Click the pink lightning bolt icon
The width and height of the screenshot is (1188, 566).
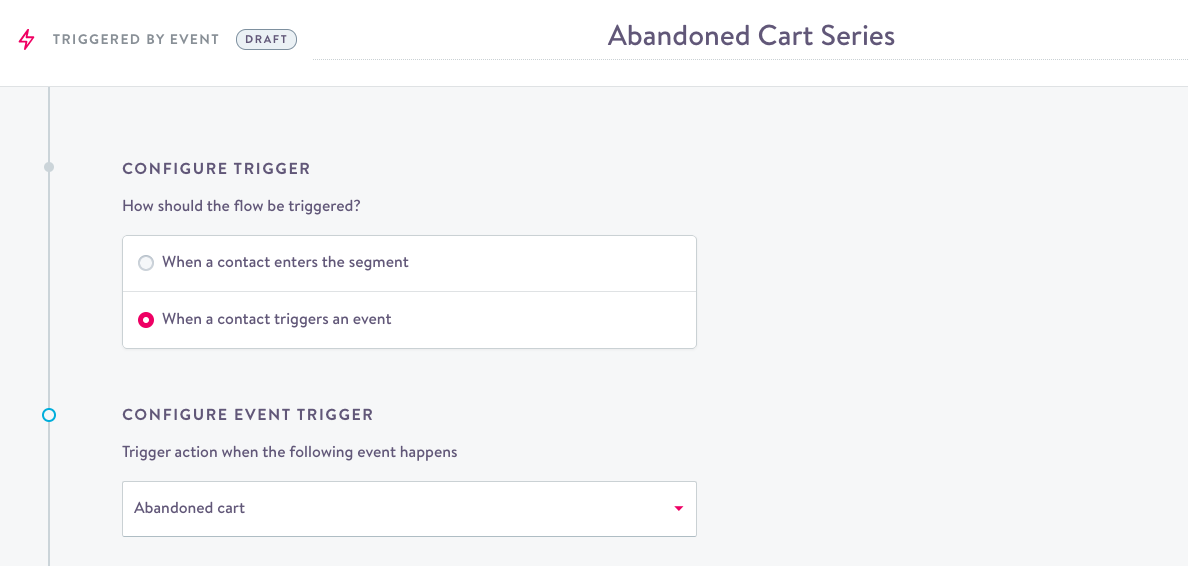pyautogui.click(x=27, y=40)
